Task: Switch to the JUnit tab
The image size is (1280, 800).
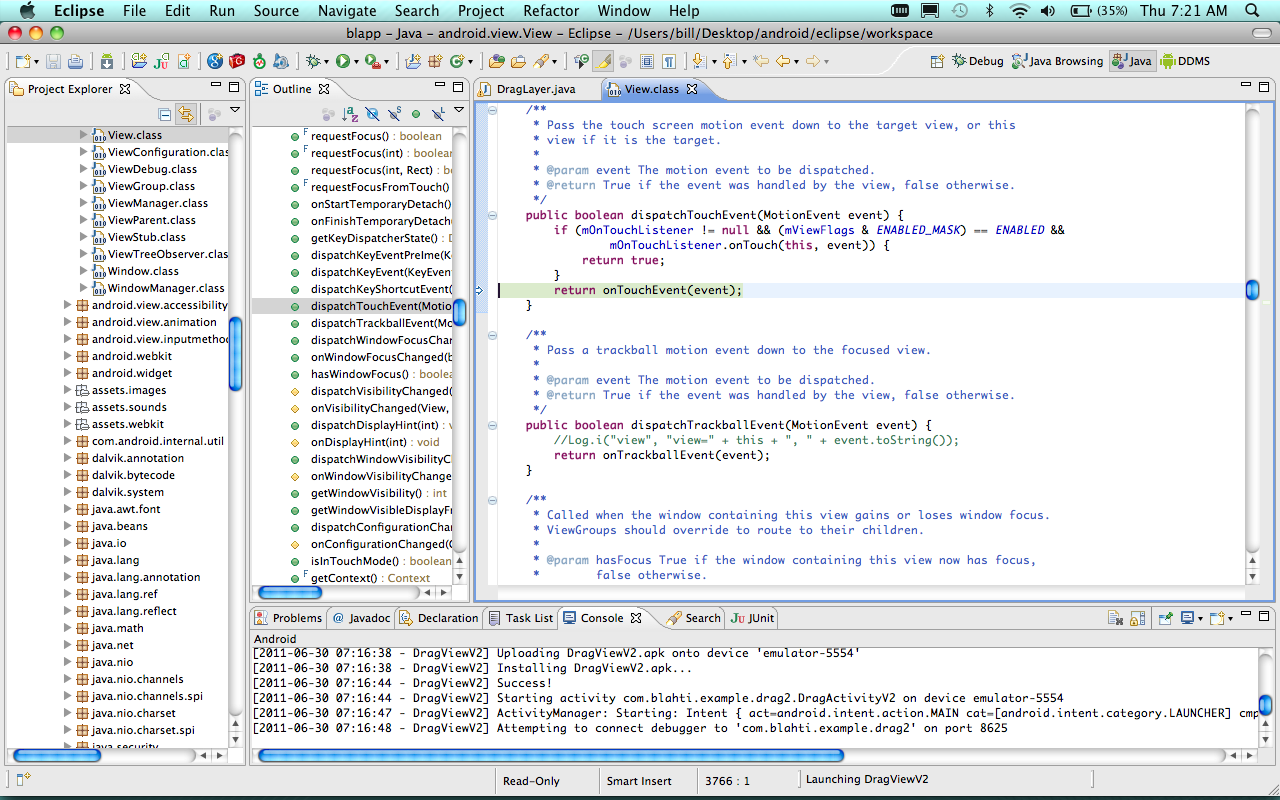Action: (752, 618)
